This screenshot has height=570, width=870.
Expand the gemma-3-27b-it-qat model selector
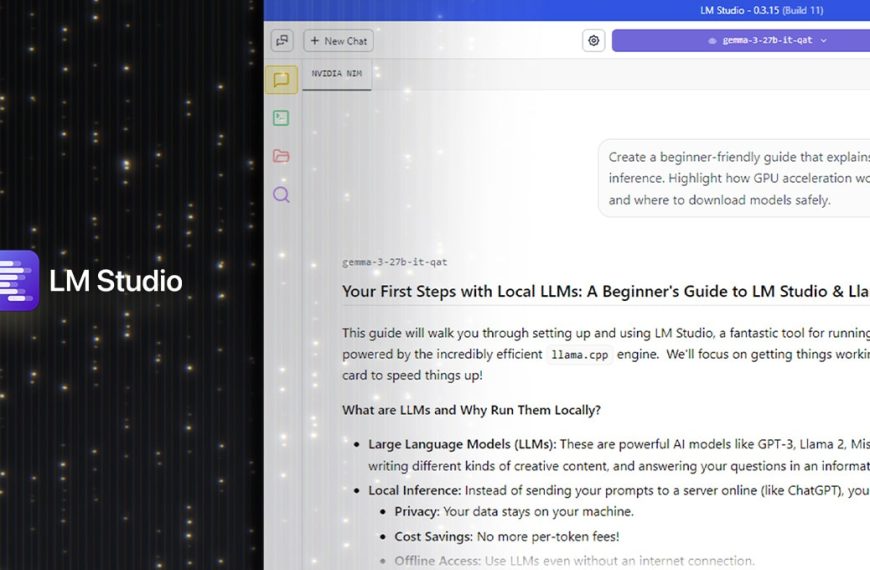[740, 41]
